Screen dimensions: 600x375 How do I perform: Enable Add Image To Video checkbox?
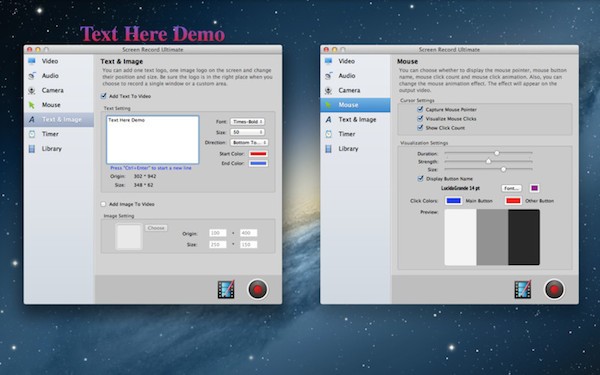coord(103,204)
